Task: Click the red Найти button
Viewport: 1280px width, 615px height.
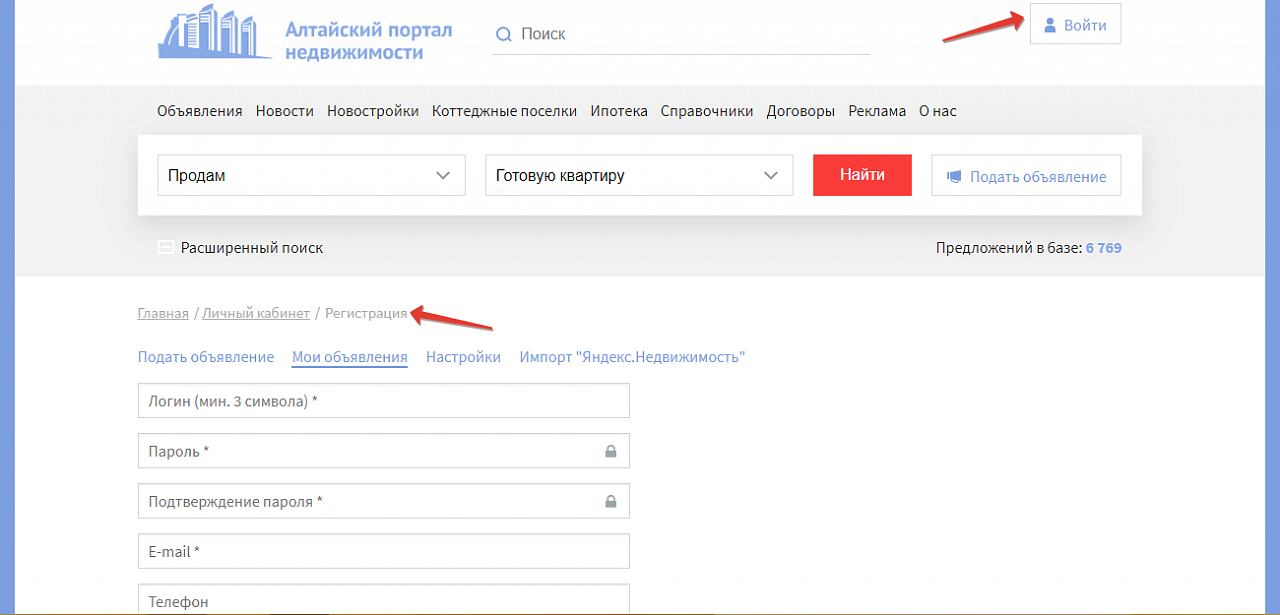Action: pyautogui.click(x=862, y=175)
